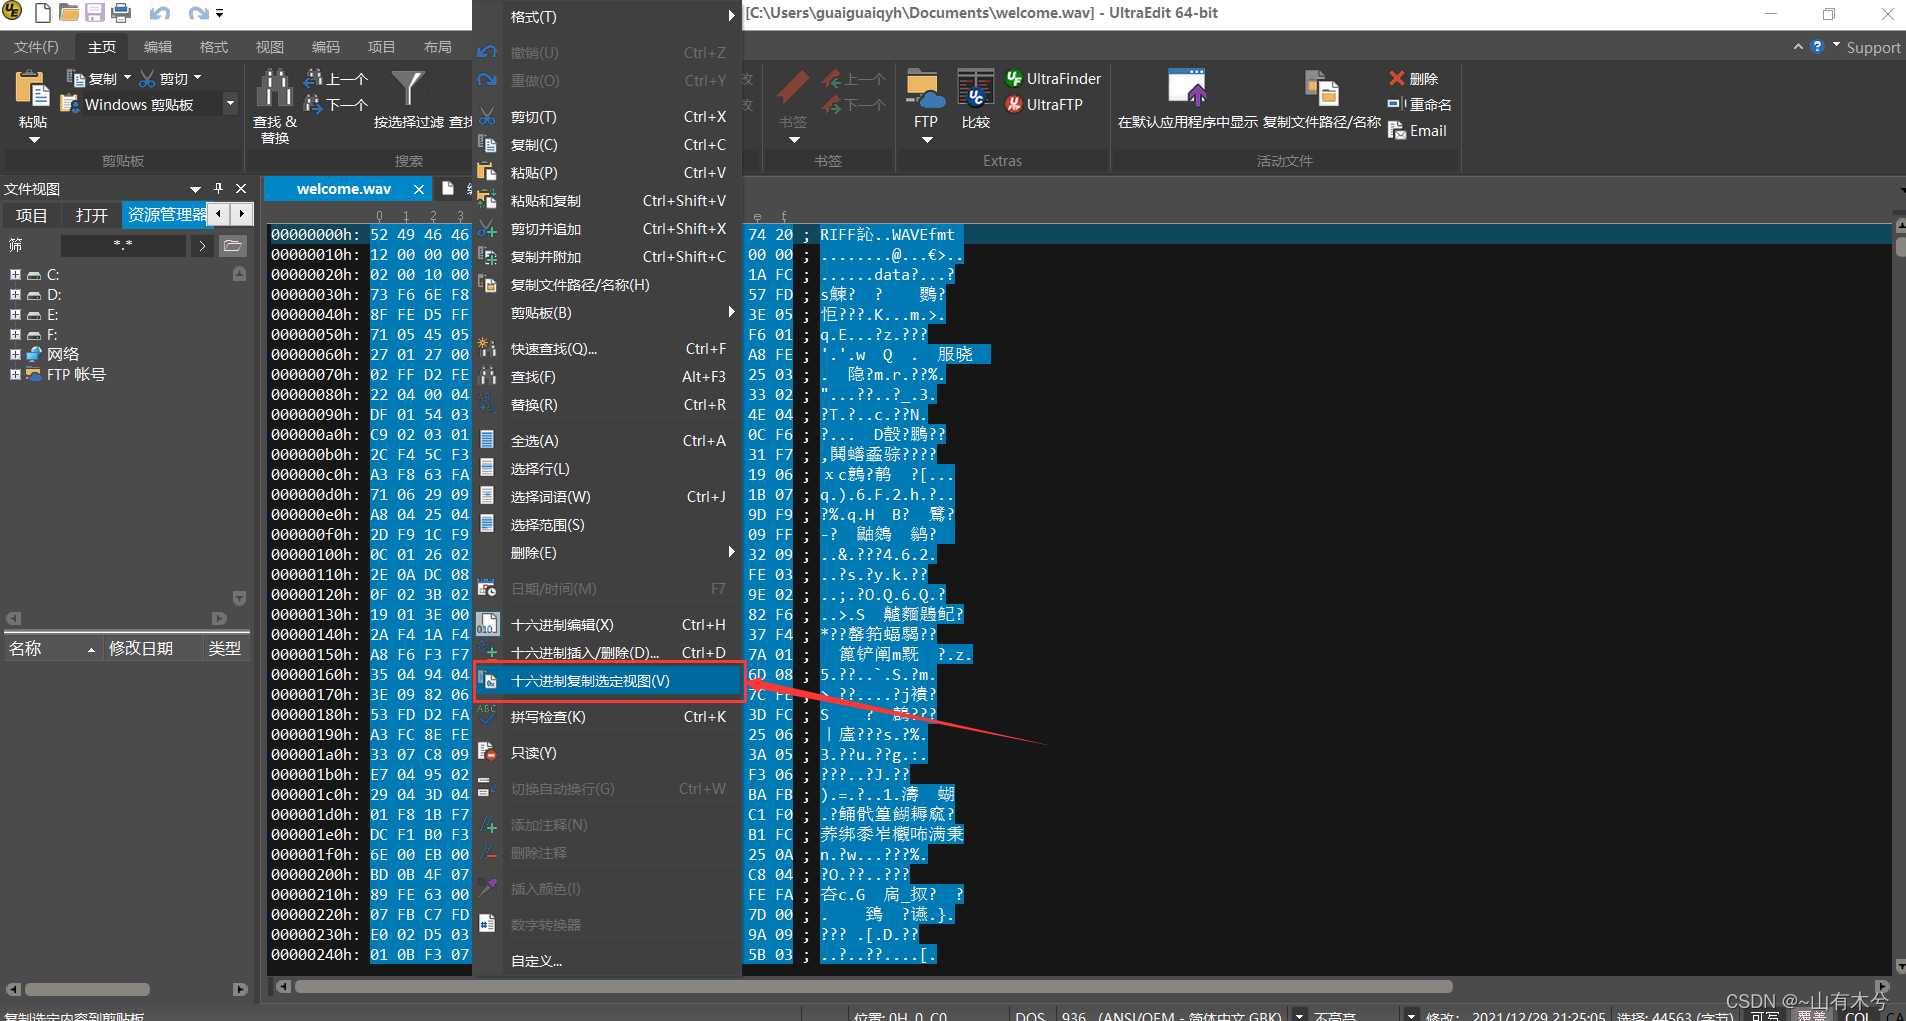Click the file filter *.* input field
The image size is (1906, 1021).
point(123,245)
